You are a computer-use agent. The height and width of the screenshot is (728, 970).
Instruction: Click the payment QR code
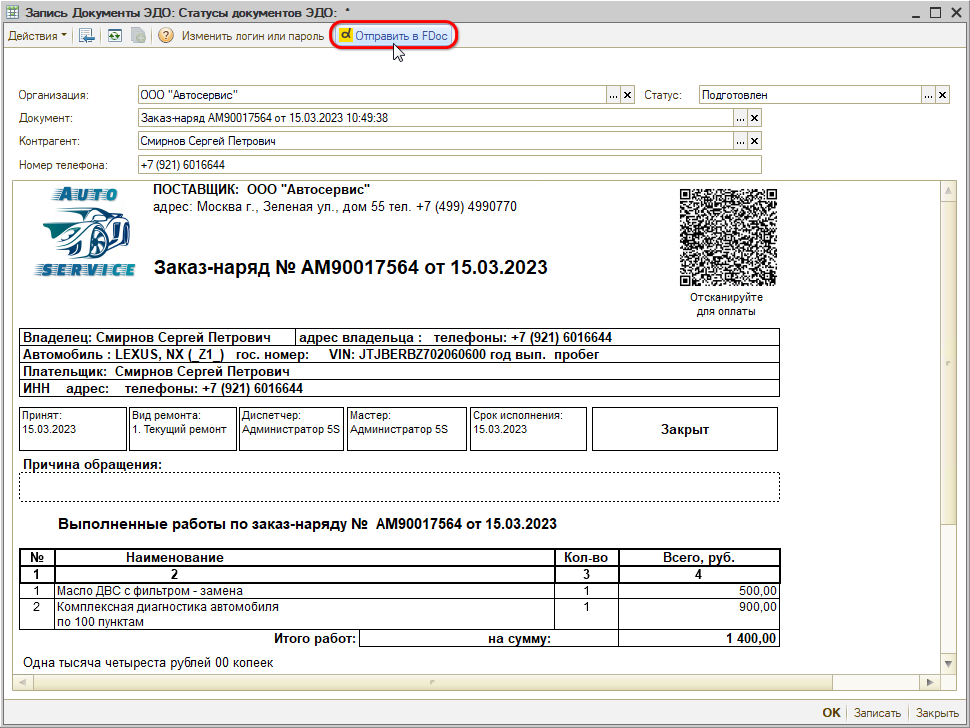(728, 238)
